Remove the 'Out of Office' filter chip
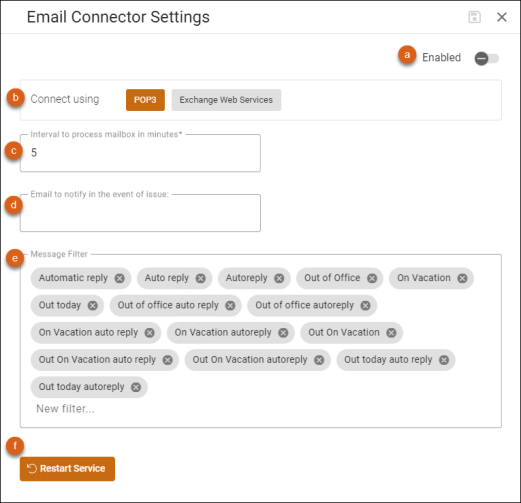The image size is (521, 503). [372, 278]
